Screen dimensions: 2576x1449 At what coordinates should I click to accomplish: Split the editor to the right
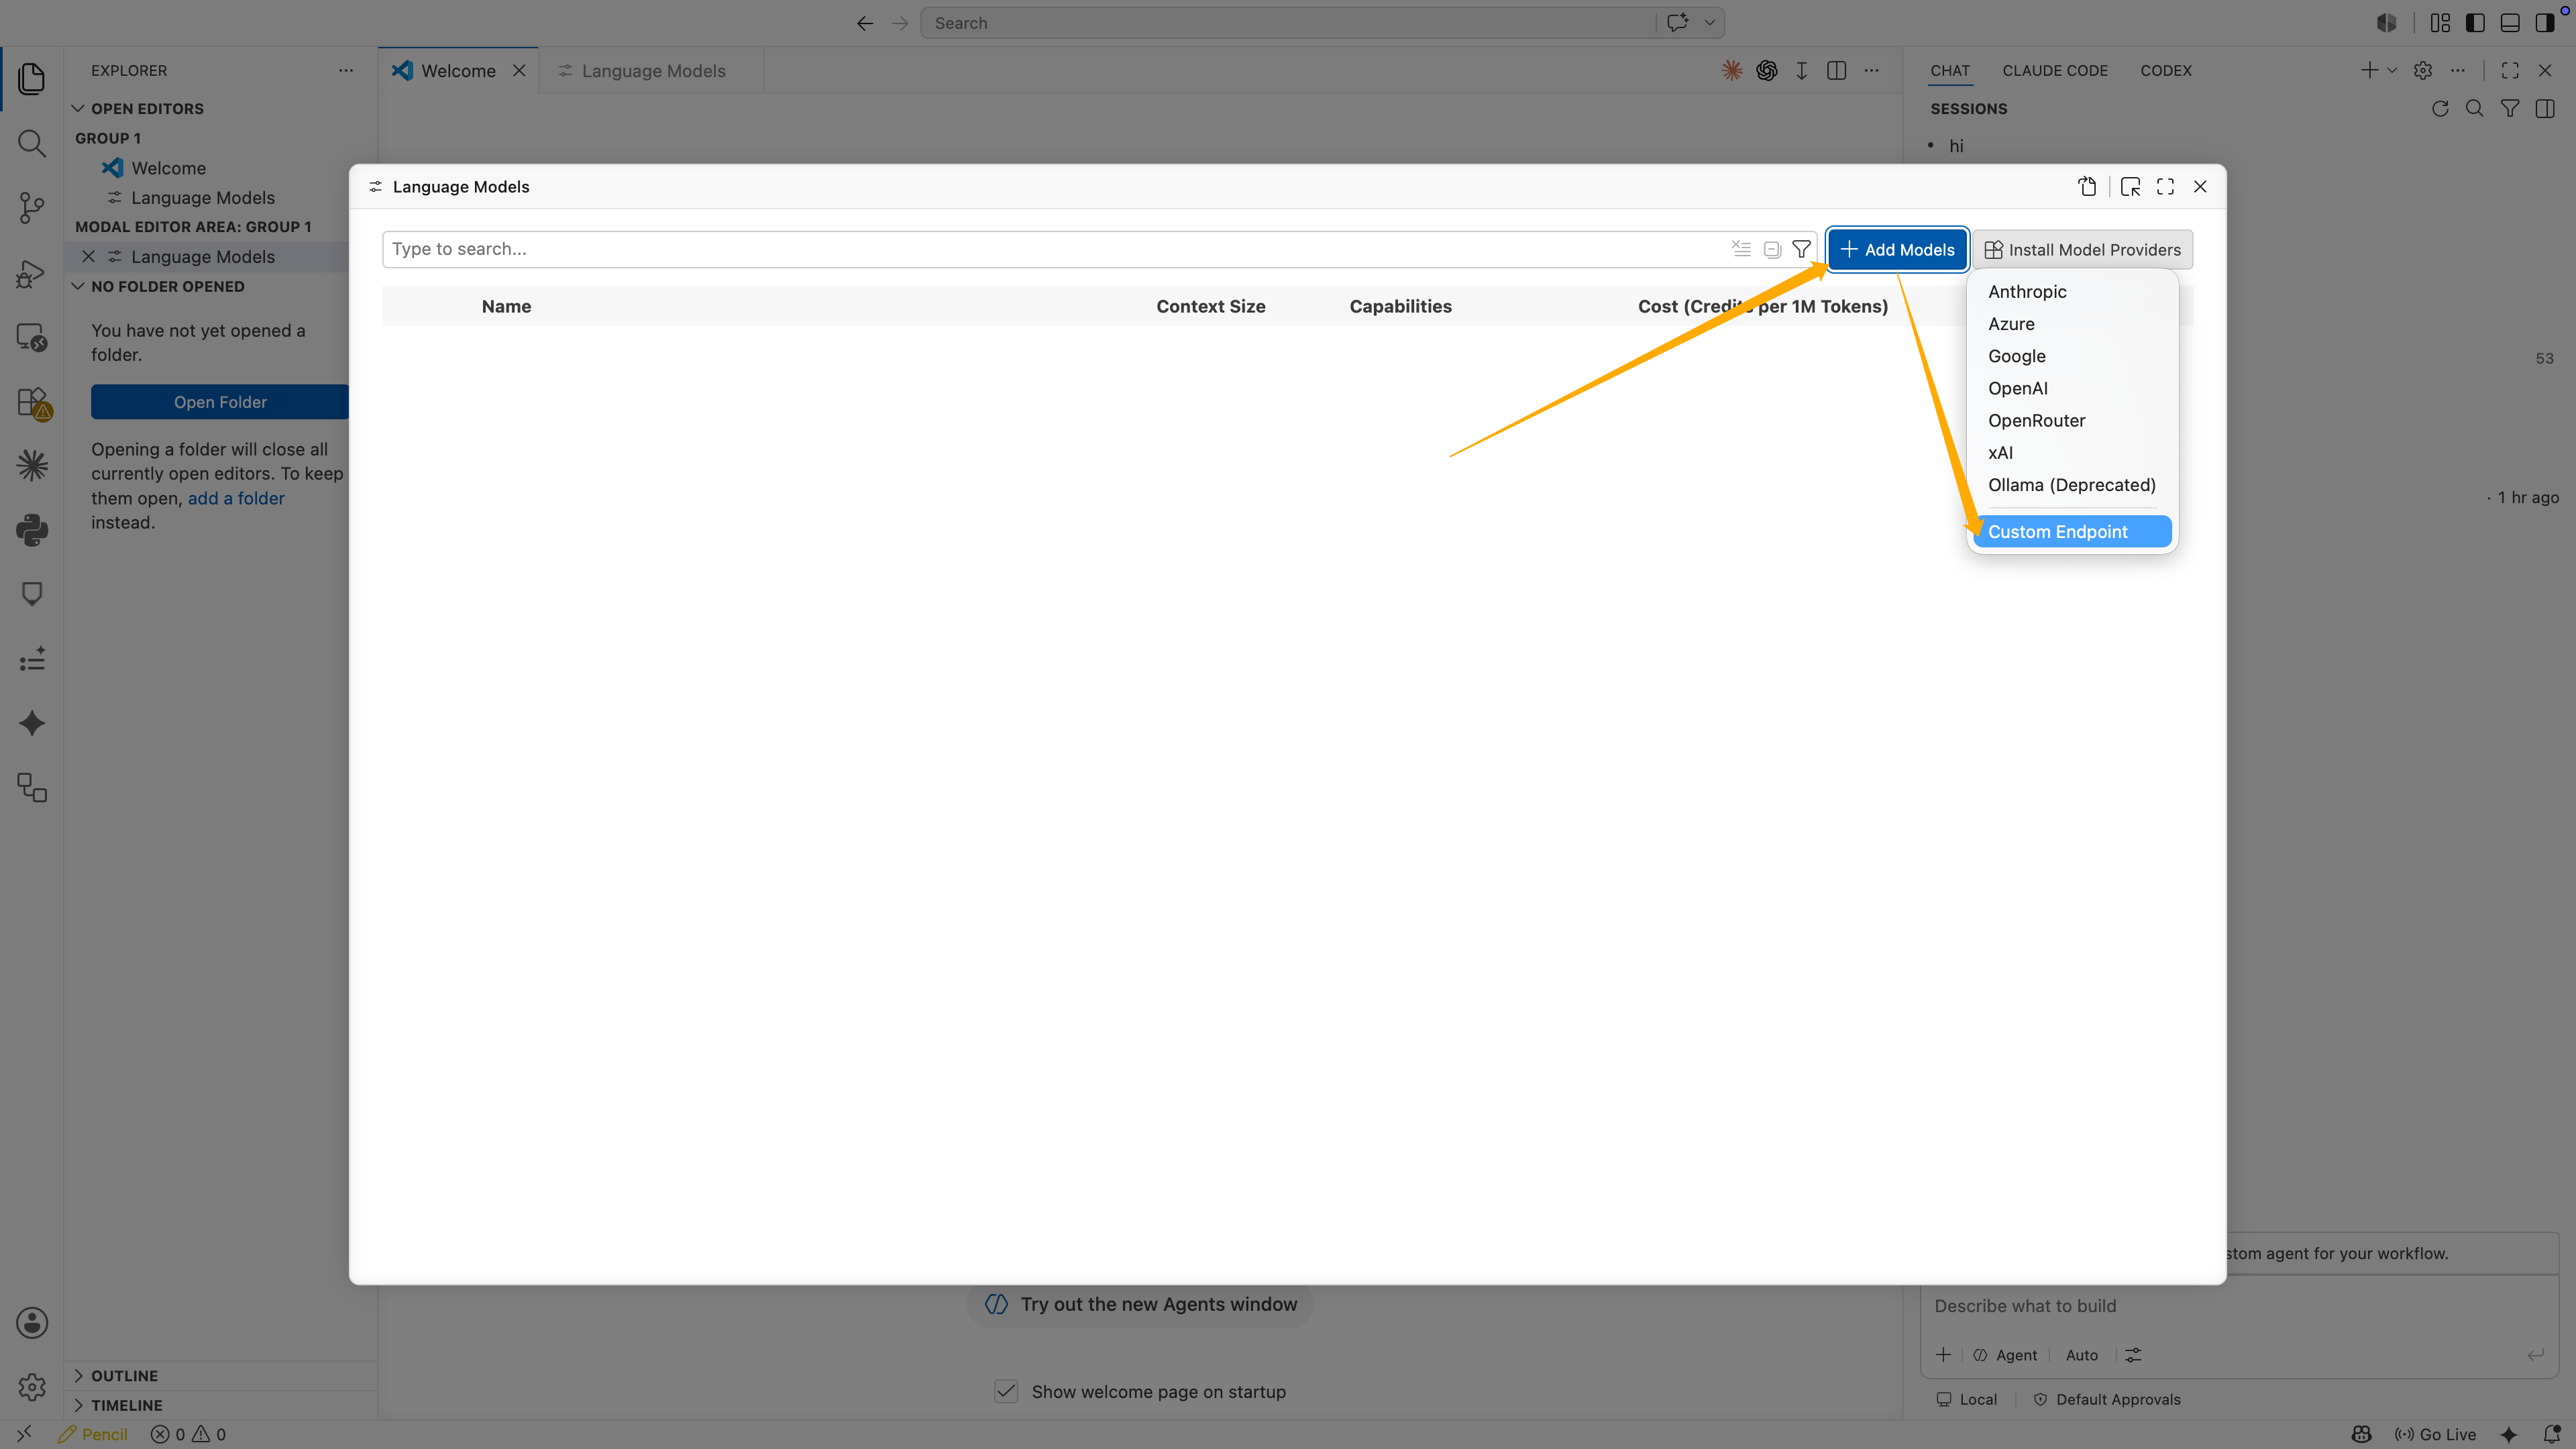coord(1836,70)
